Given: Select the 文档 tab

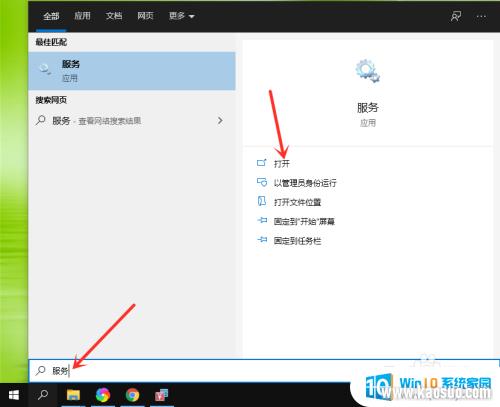Looking at the screenshot, I should tap(114, 16).
